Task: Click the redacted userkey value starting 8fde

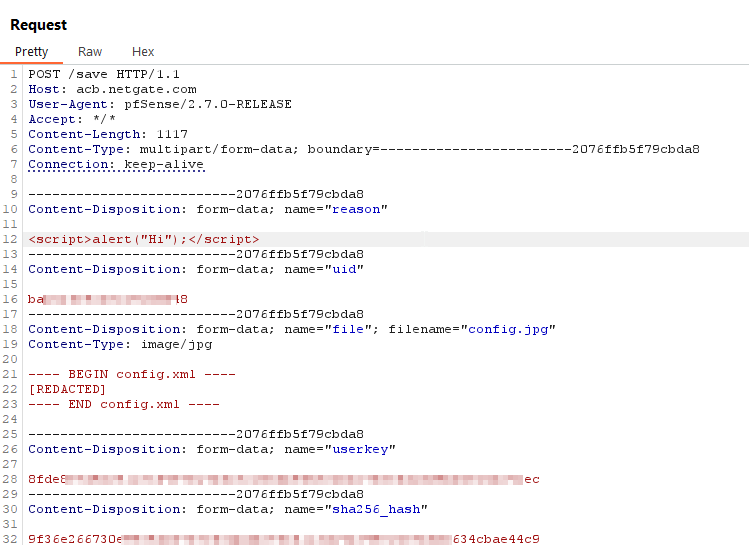Action: [284, 479]
